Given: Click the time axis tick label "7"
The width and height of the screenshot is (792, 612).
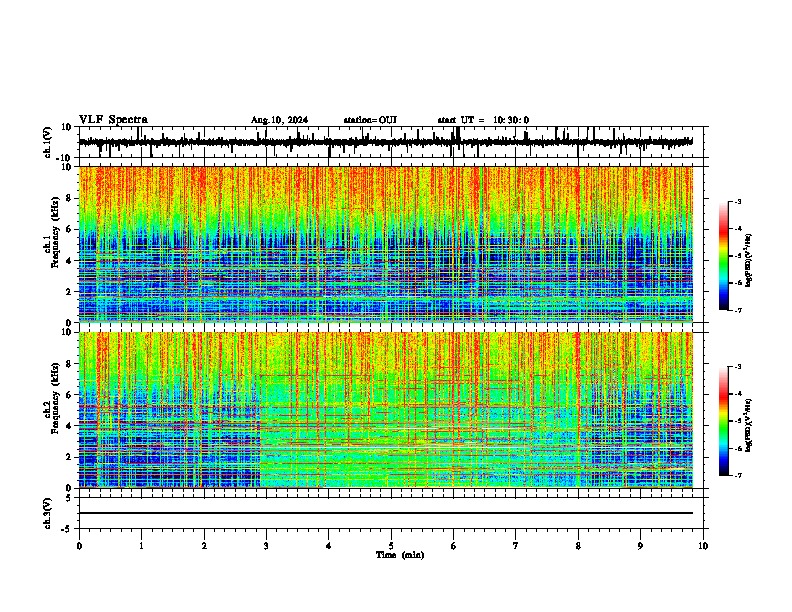Looking at the screenshot, I should (x=516, y=546).
